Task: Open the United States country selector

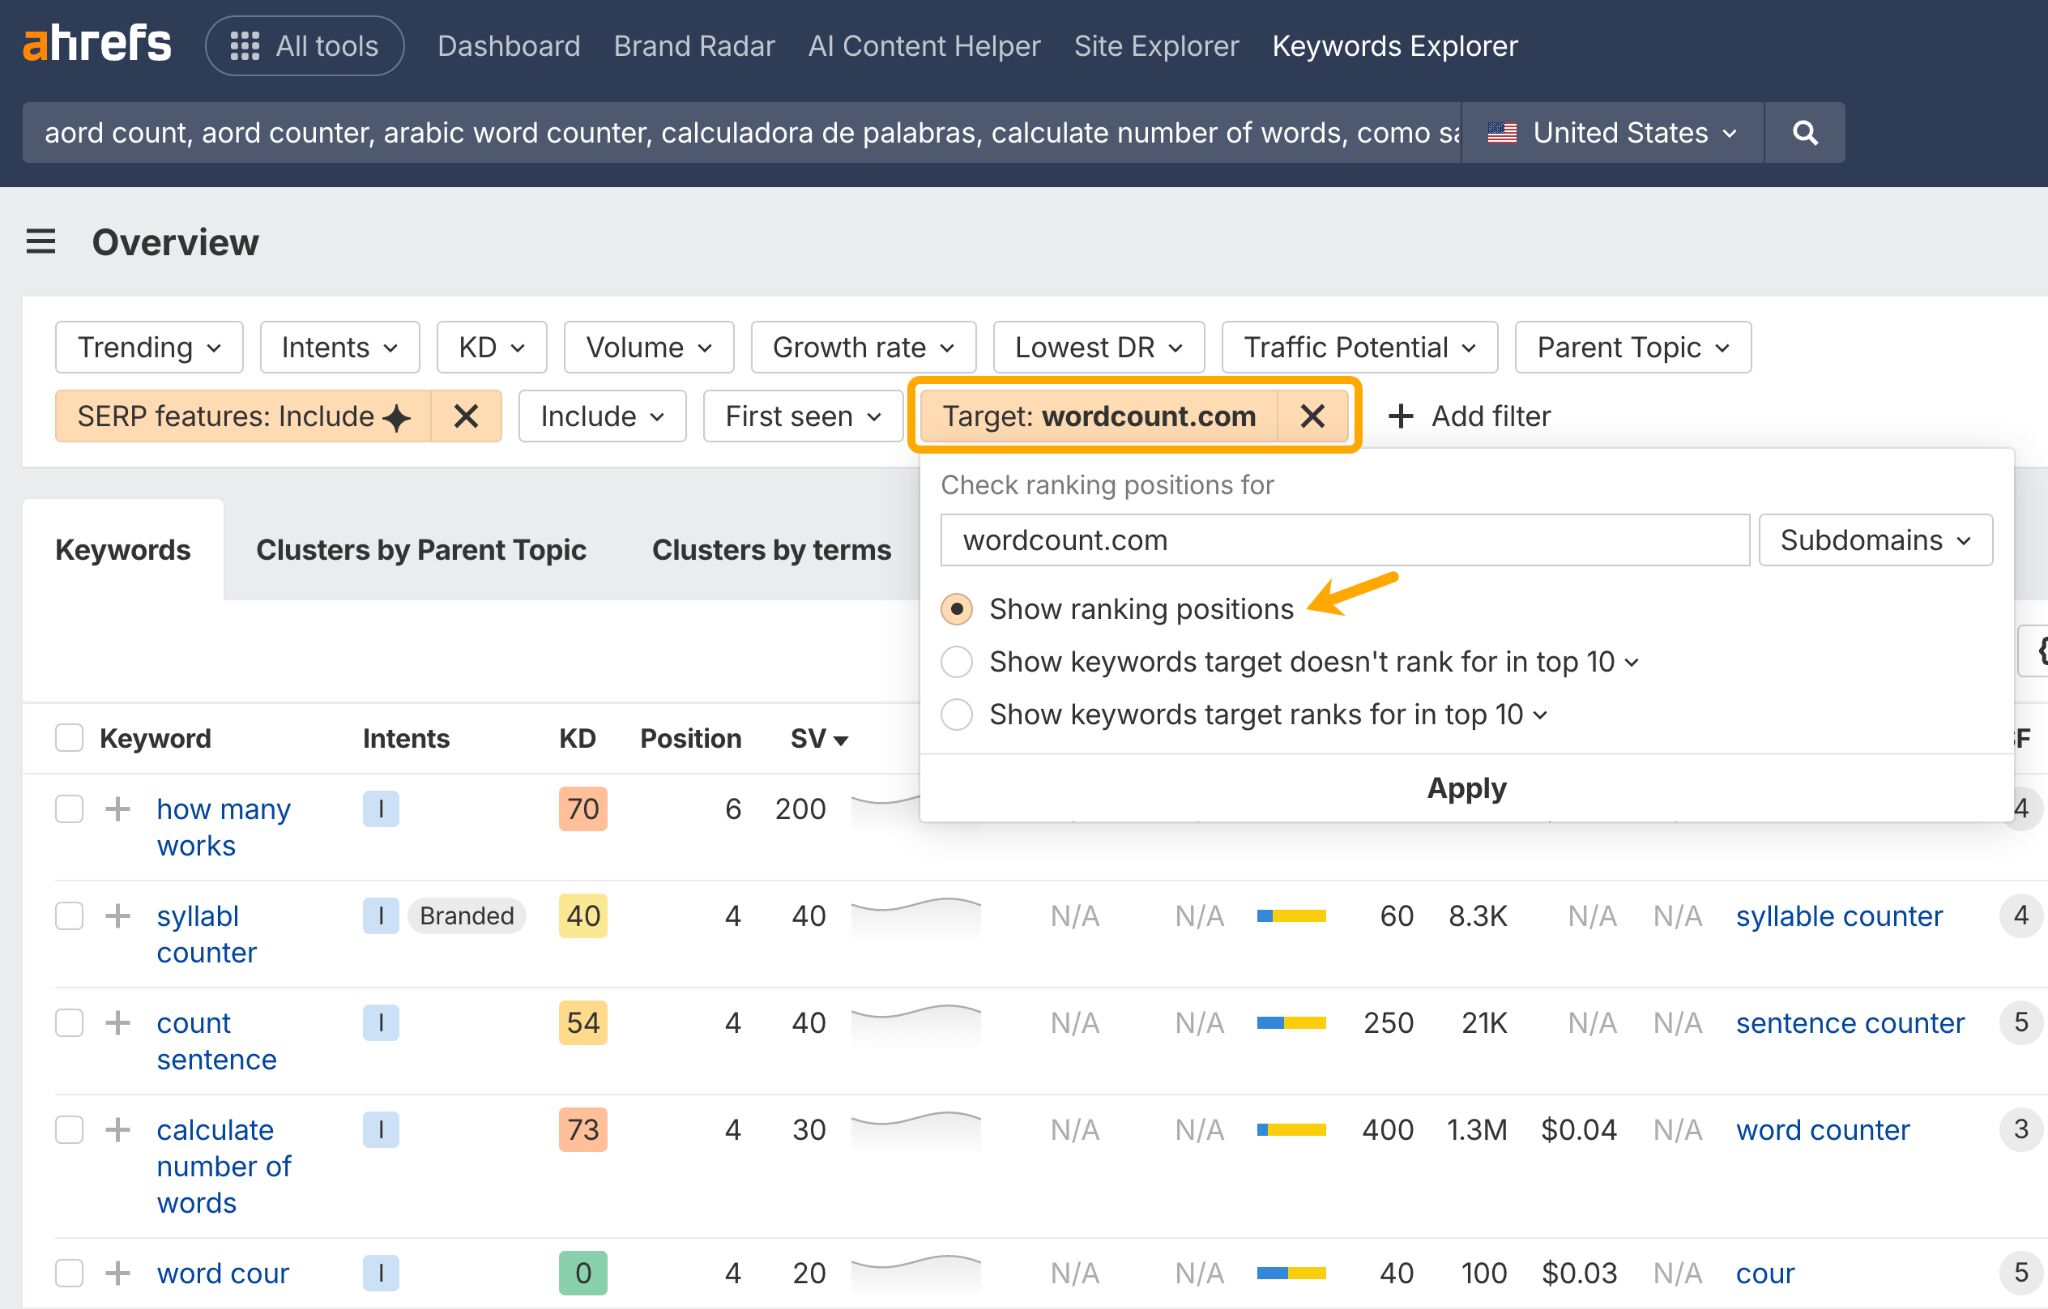Action: click(1610, 132)
